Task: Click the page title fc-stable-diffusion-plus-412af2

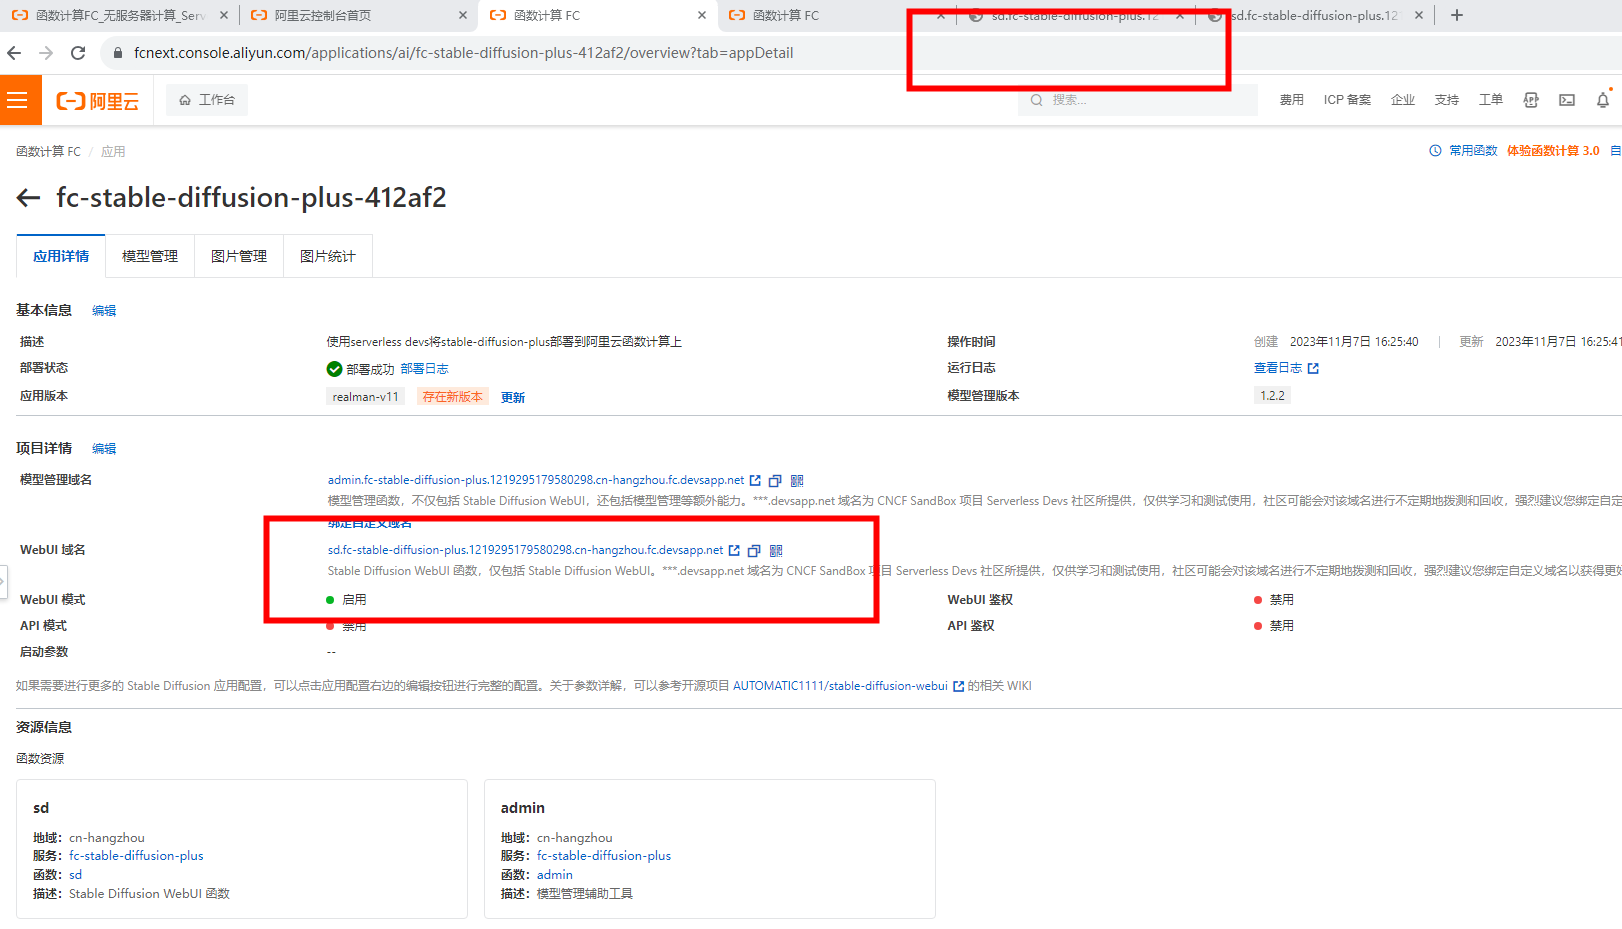Action: 251,198
